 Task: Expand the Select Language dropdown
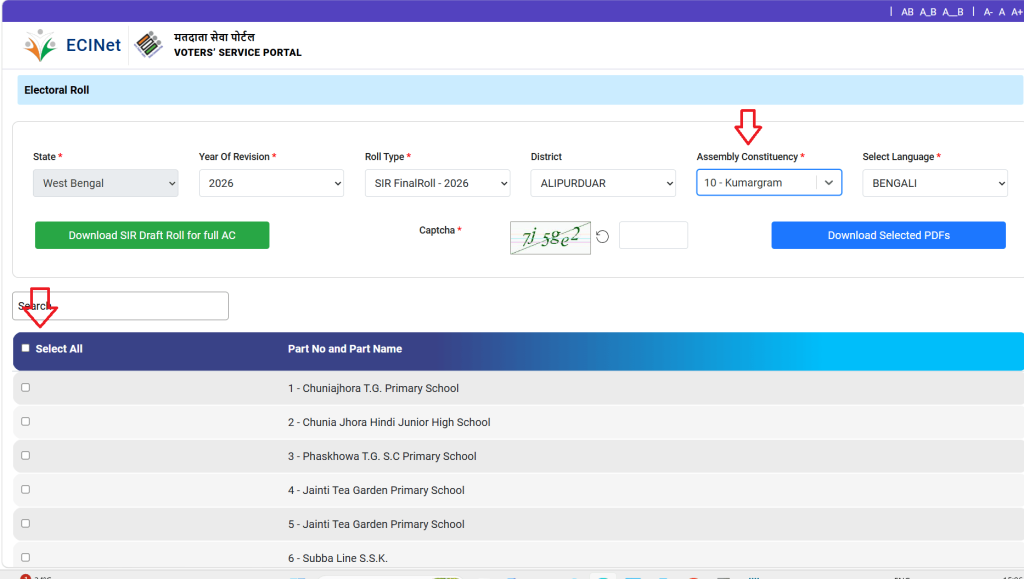click(934, 182)
